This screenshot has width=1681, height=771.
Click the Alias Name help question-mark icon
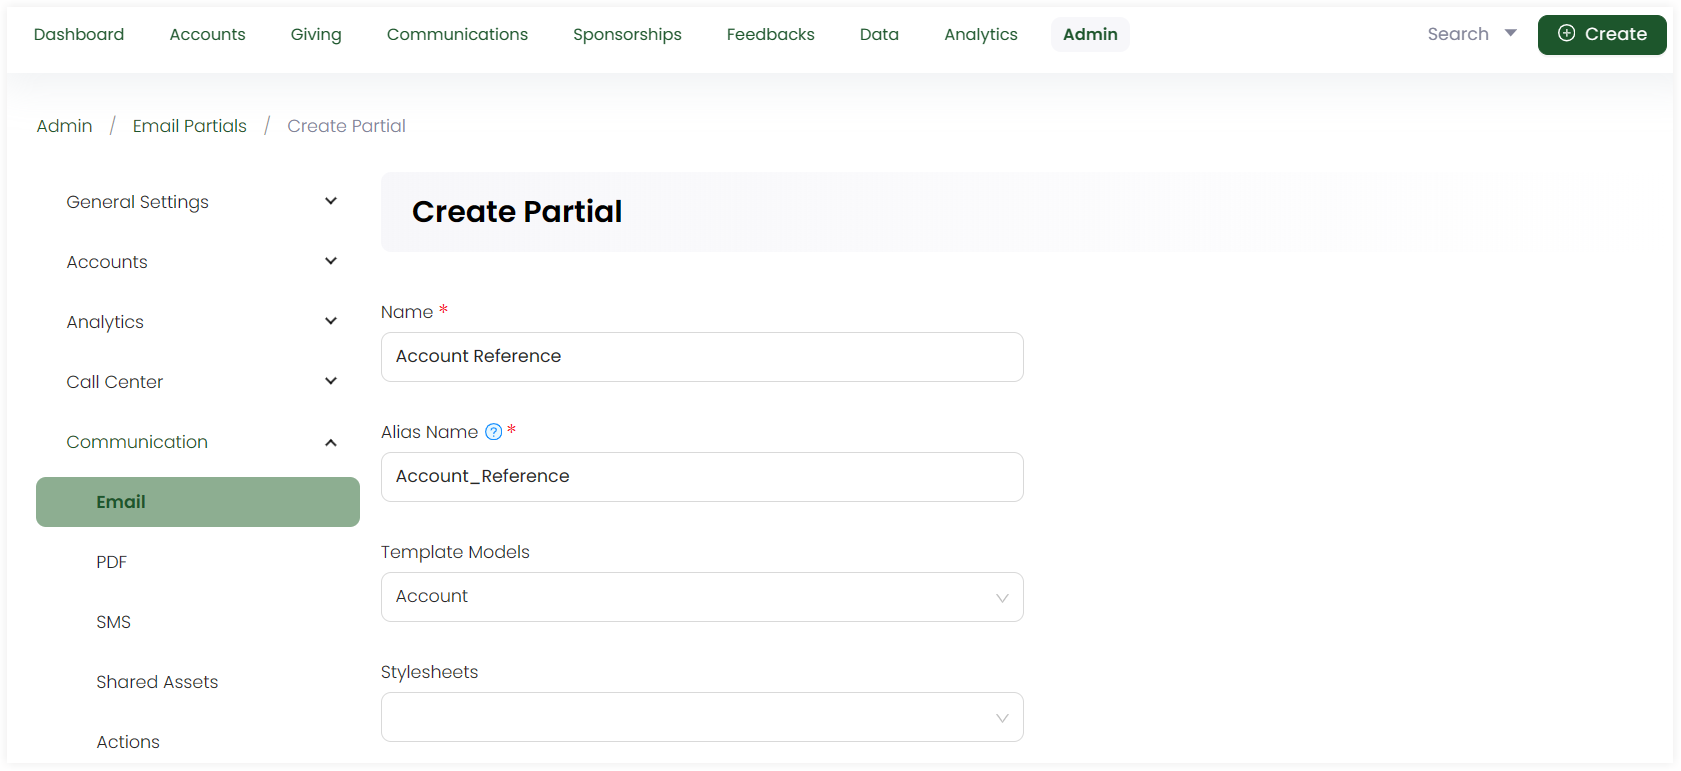coord(493,432)
